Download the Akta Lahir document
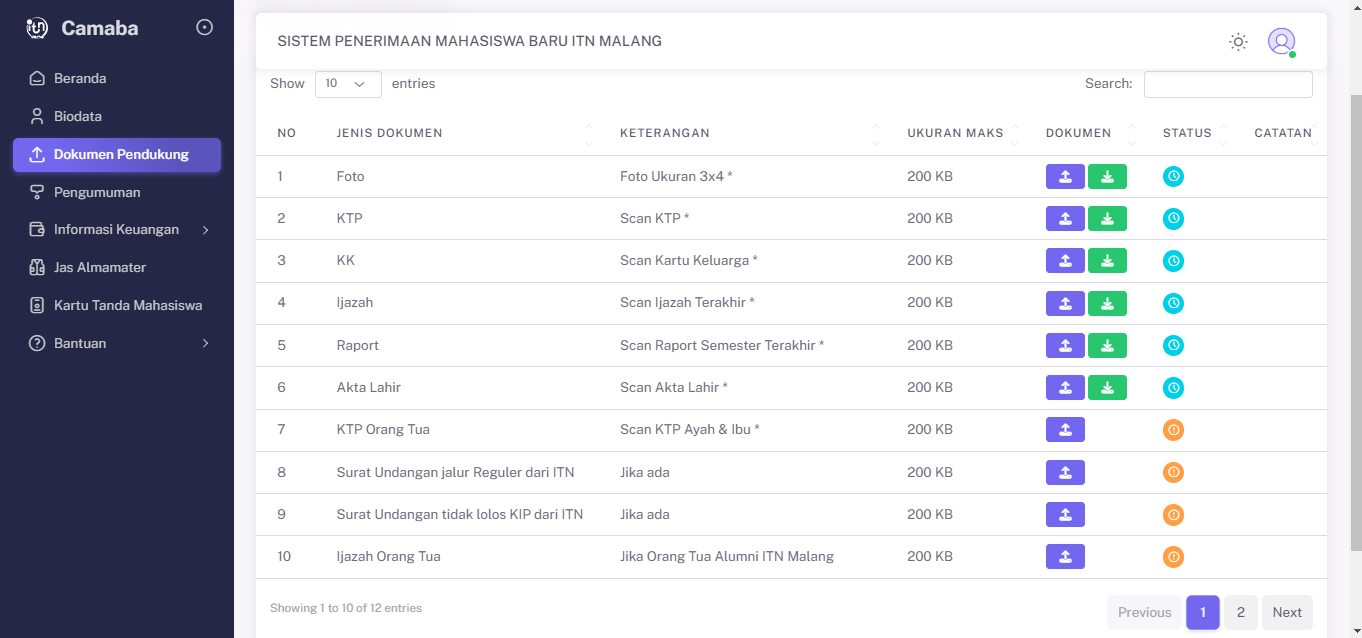The width and height of the screenshot is (1362, 638). point(1107,387)
